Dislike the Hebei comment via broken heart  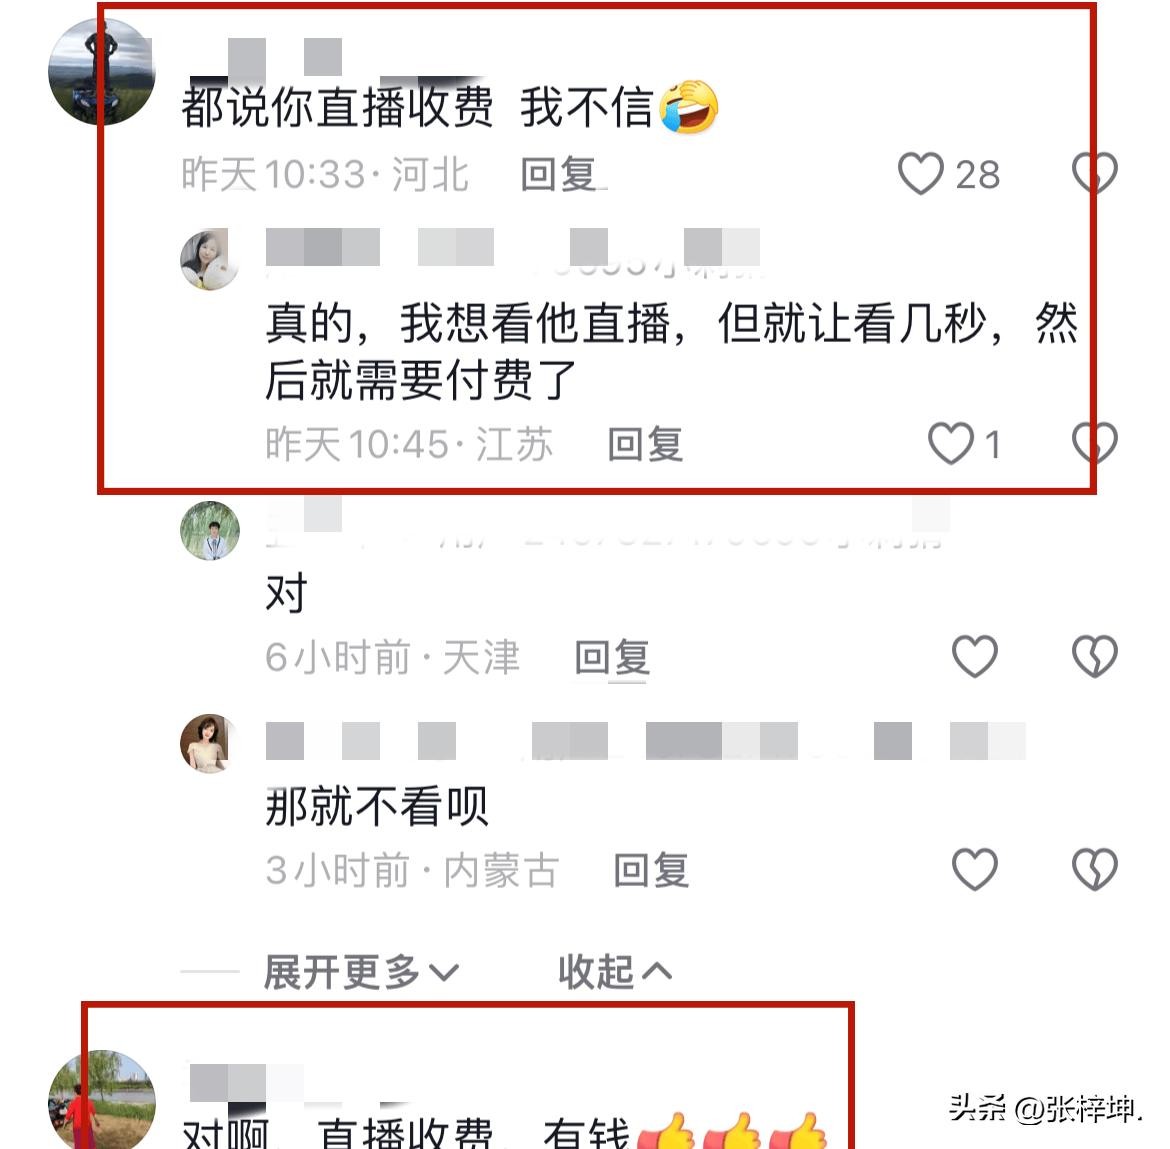1095,174
